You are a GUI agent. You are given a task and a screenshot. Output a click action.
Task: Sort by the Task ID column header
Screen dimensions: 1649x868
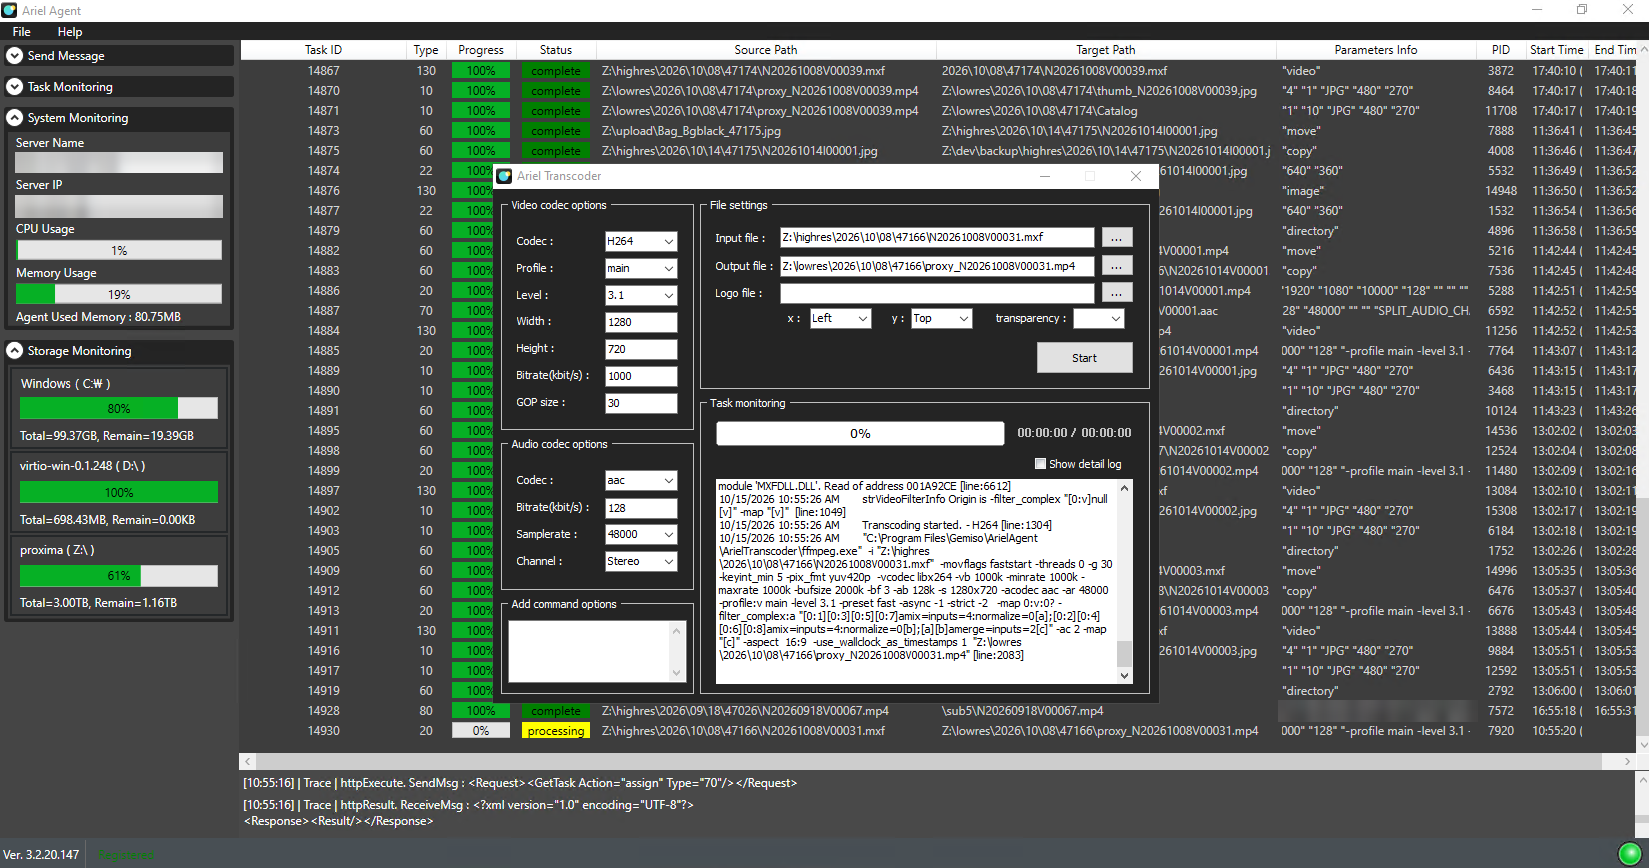pyautogui.click(x=323, y=50)
